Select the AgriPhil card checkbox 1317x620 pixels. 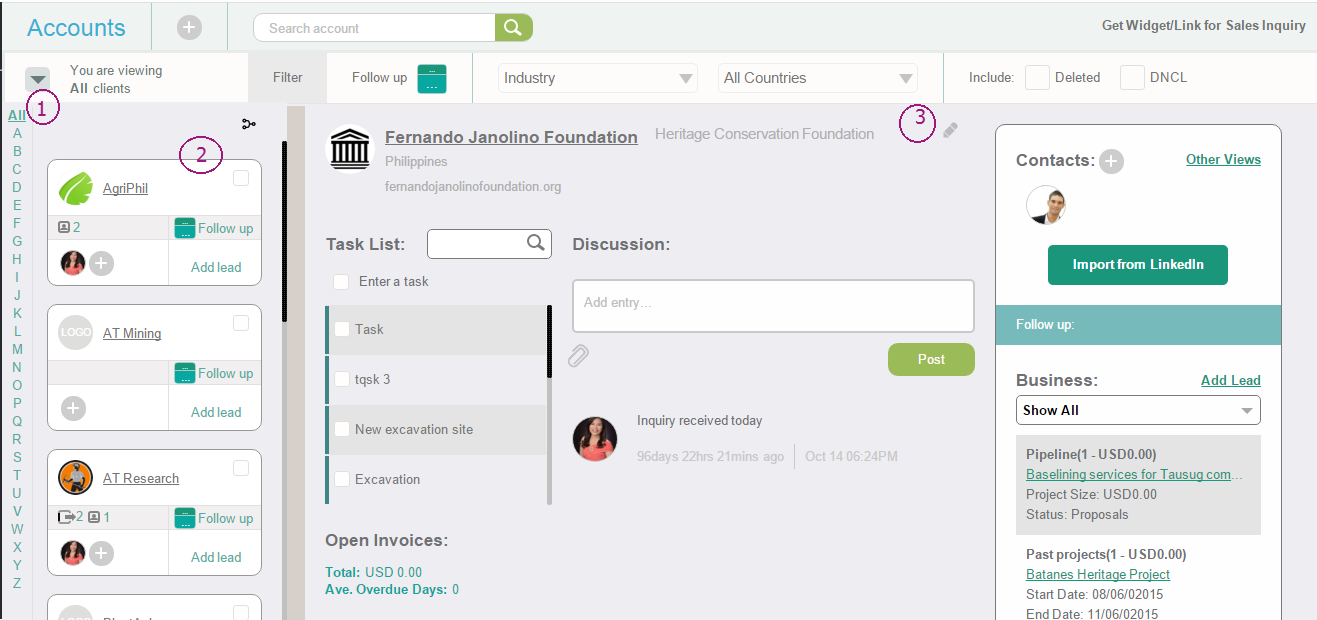[x=241, y=178]
